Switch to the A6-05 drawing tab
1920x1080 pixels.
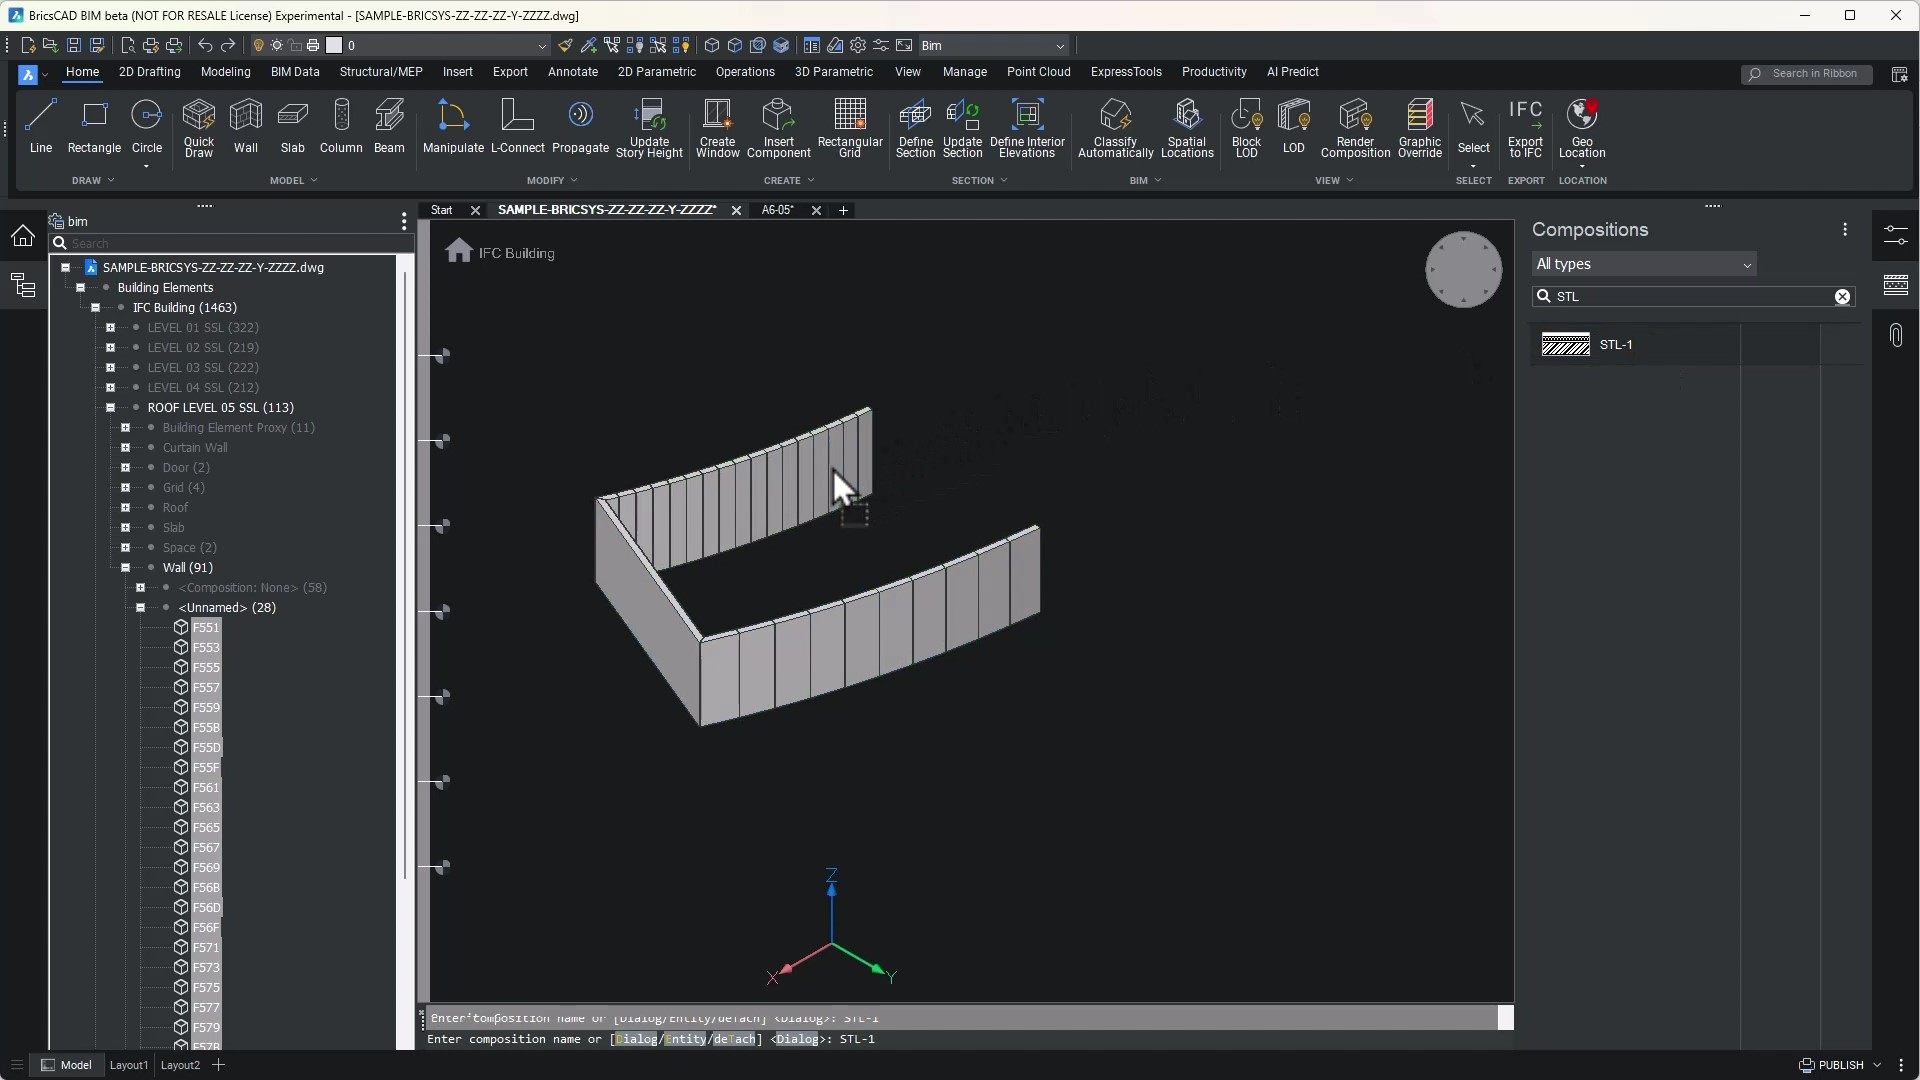click(777, 210)
